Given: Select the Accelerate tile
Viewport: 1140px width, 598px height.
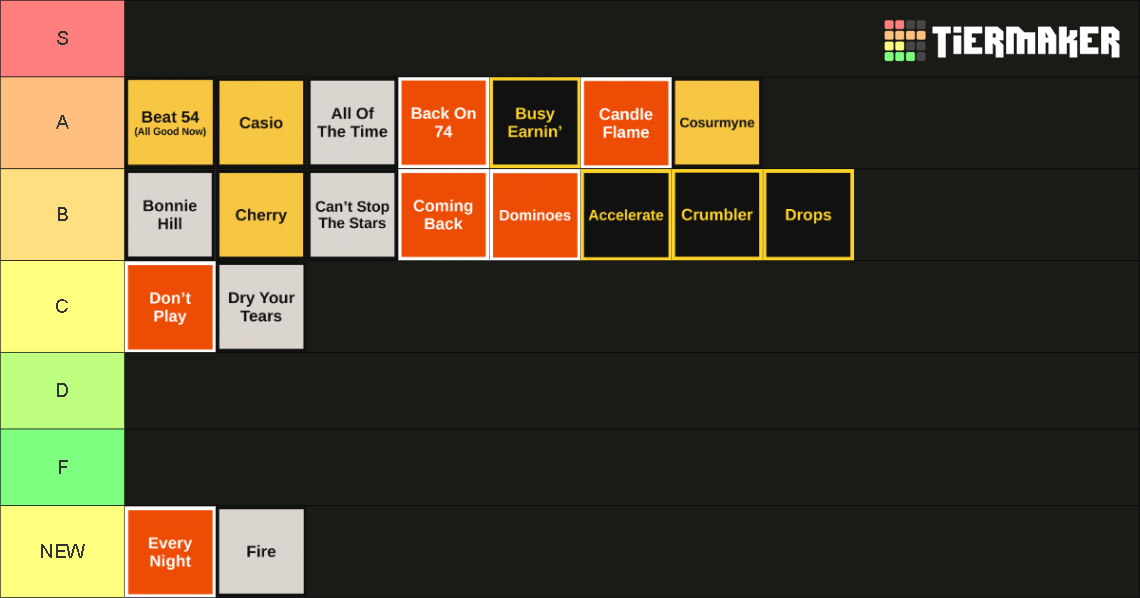Looking at the screenshot, I should click(x=626, y=215).
